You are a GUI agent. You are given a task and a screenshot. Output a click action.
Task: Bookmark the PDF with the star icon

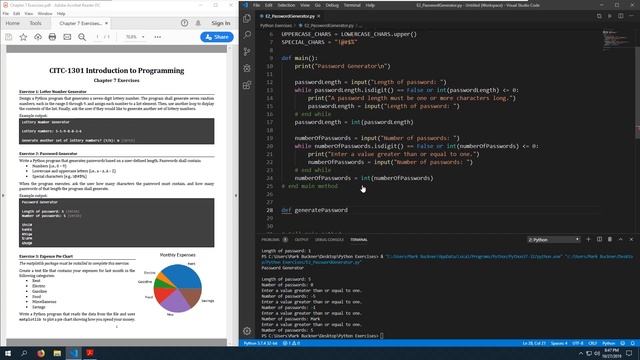coord(23,37)
